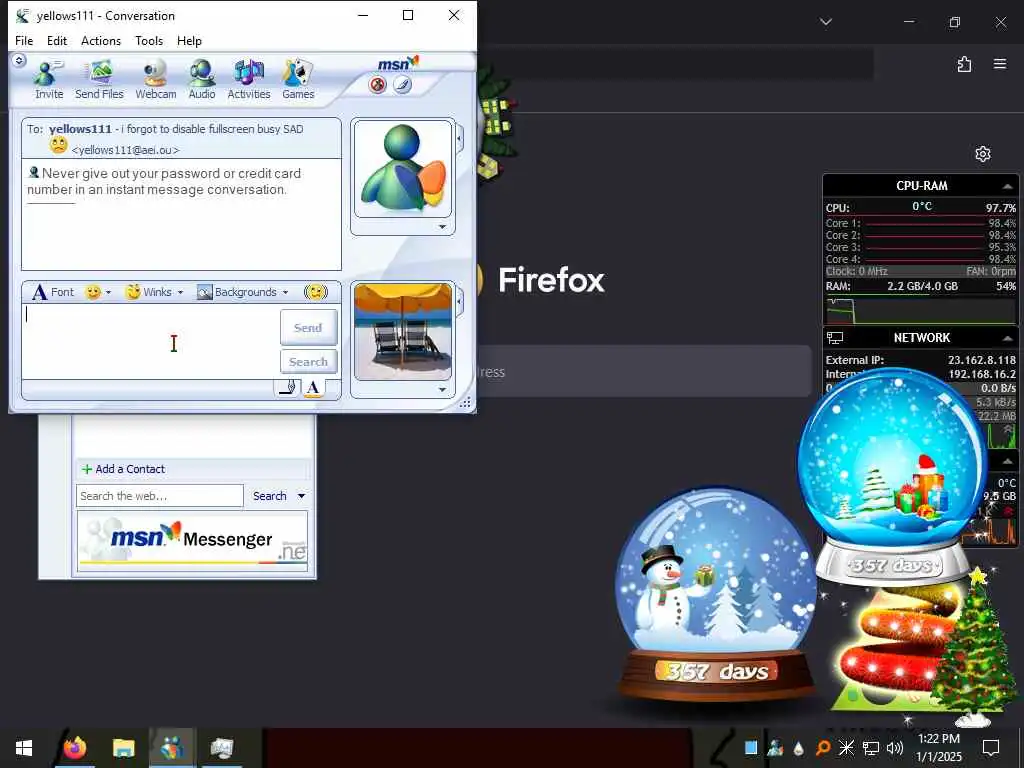
Task: Click my beach umbrella display picture
Action: click(x=403, y=331)
